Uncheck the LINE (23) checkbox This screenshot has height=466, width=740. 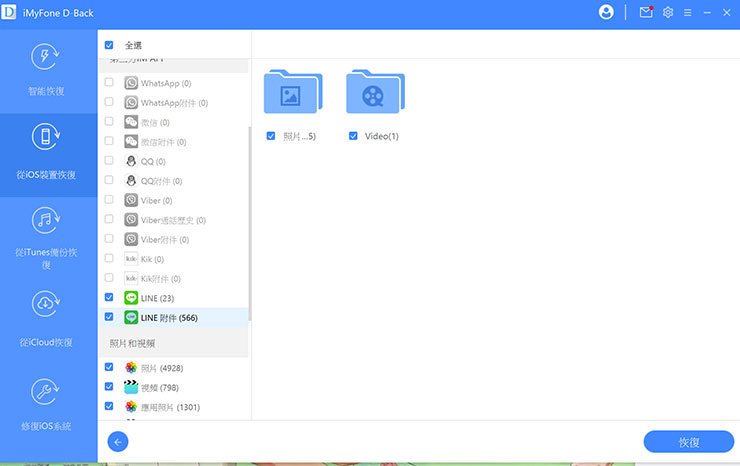[109, 298]
